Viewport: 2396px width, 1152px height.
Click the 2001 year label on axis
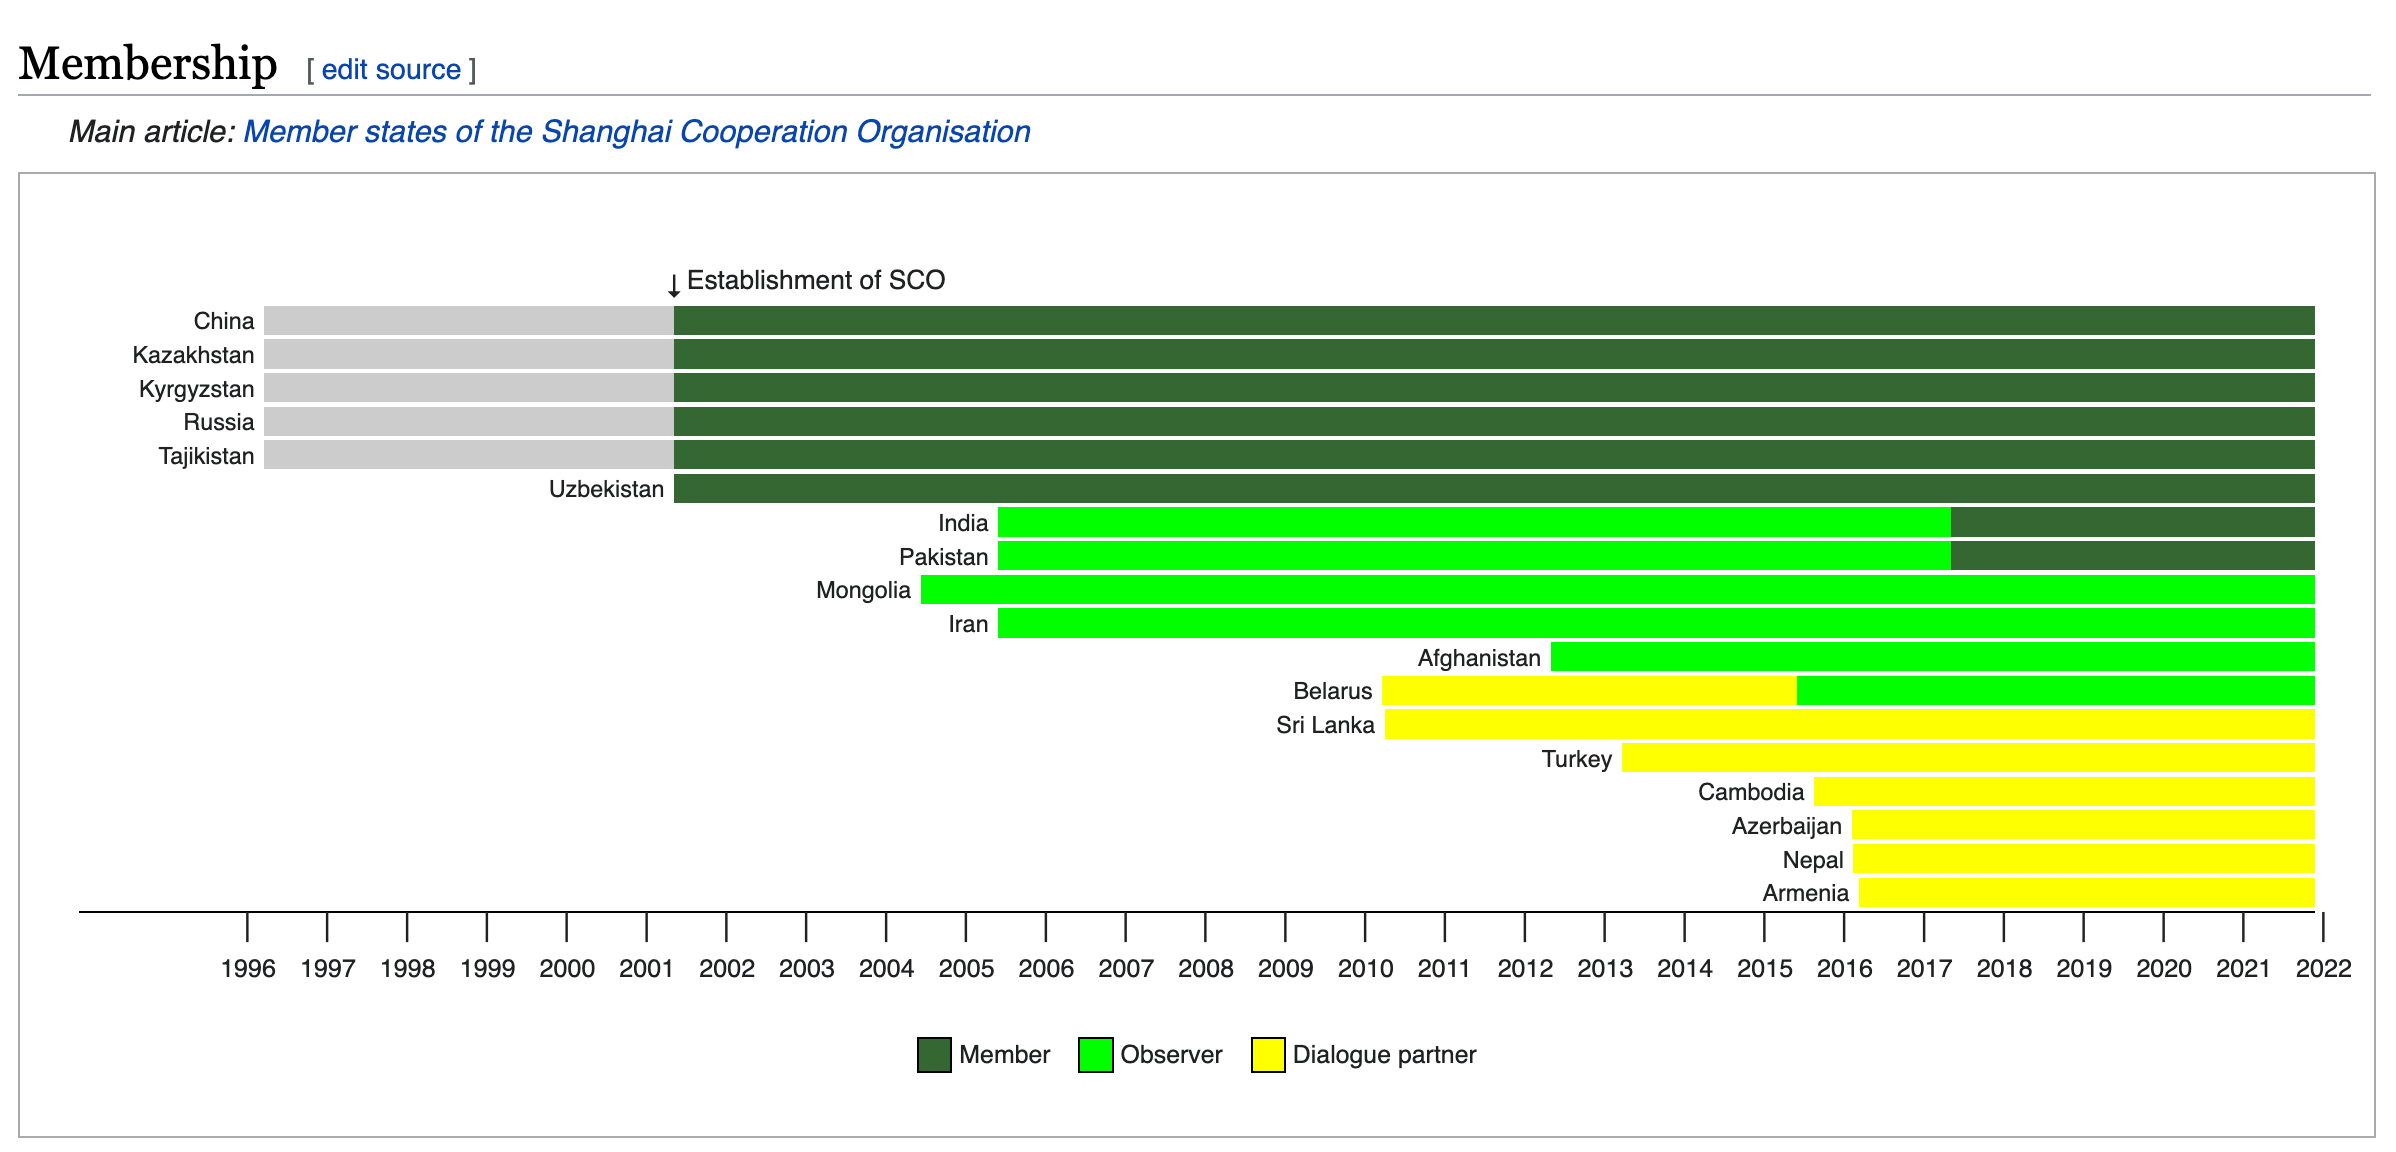pos(646,968)
